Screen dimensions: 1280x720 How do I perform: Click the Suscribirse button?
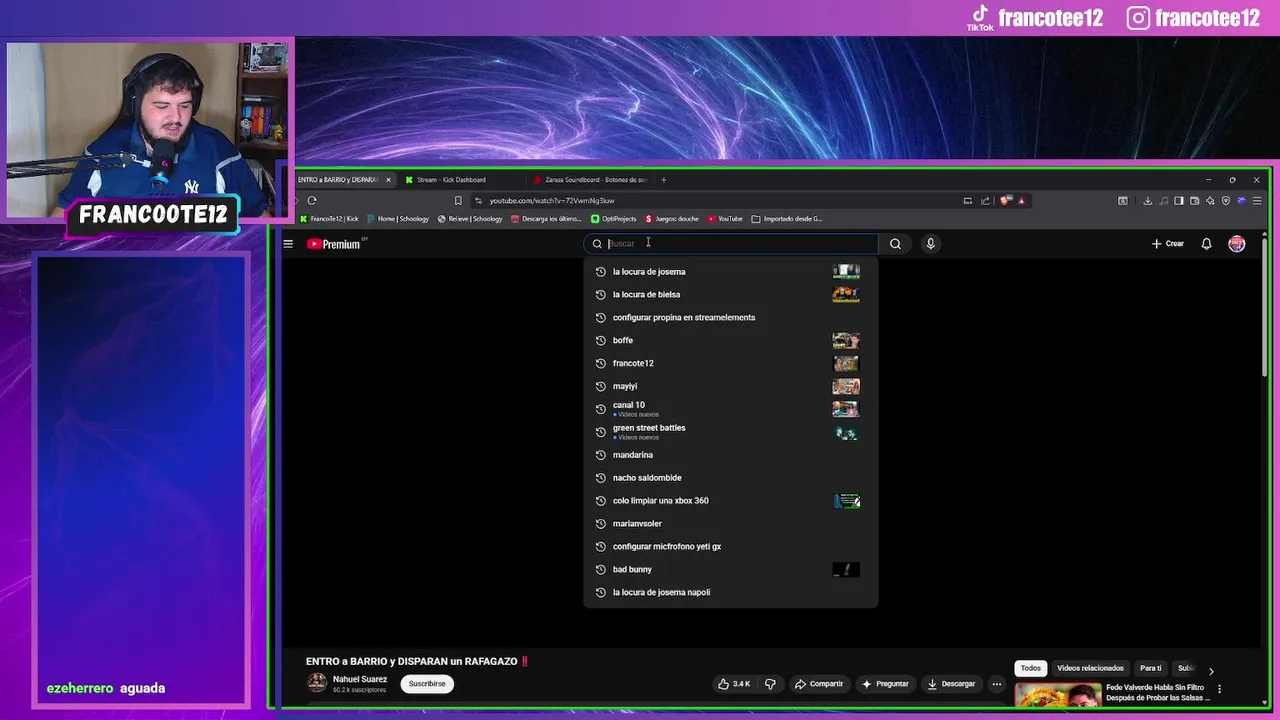(427, 684)
